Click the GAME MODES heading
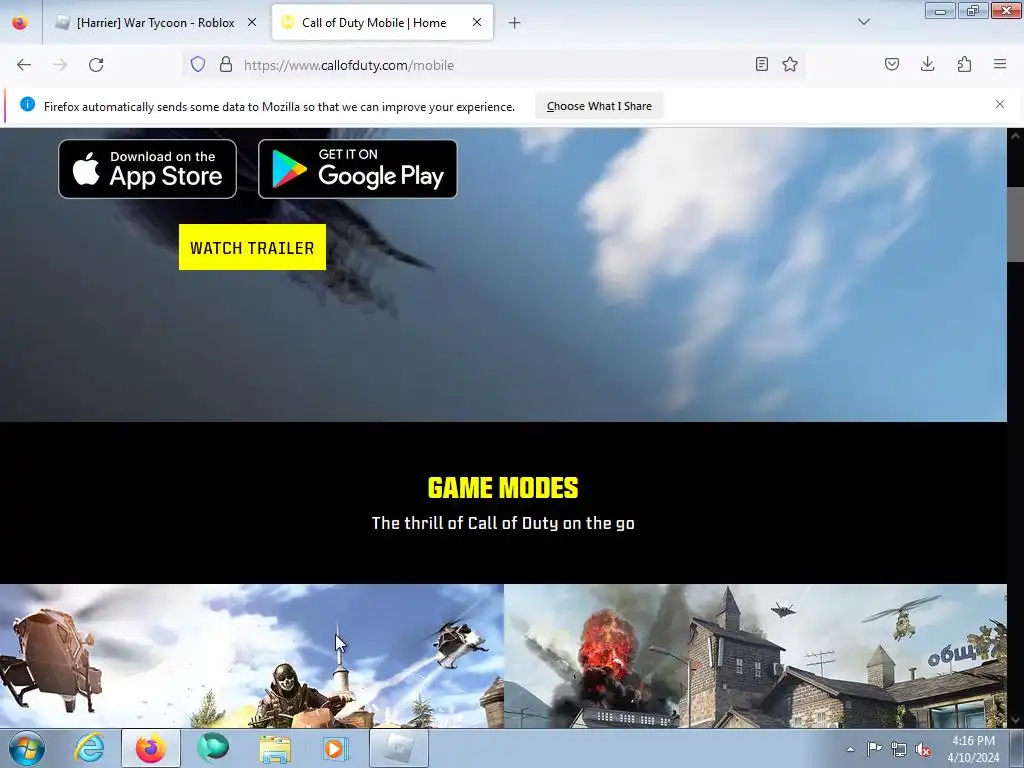The height and width of the screenshot is (768, 1024). (503, 488)
